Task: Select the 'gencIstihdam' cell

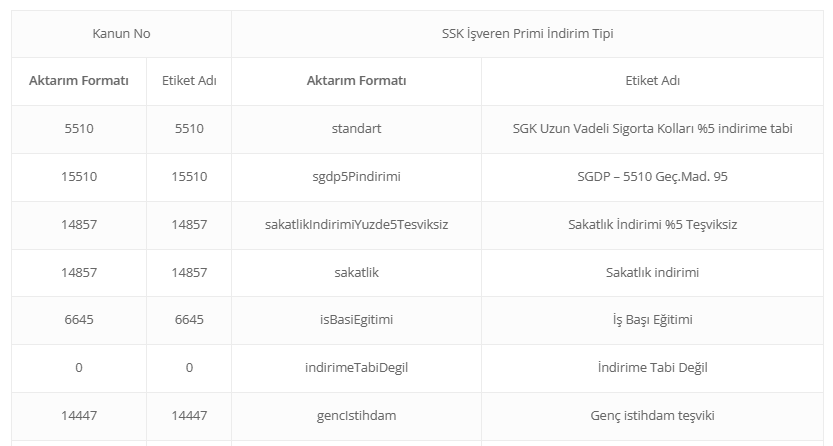Action: point(356,415)
